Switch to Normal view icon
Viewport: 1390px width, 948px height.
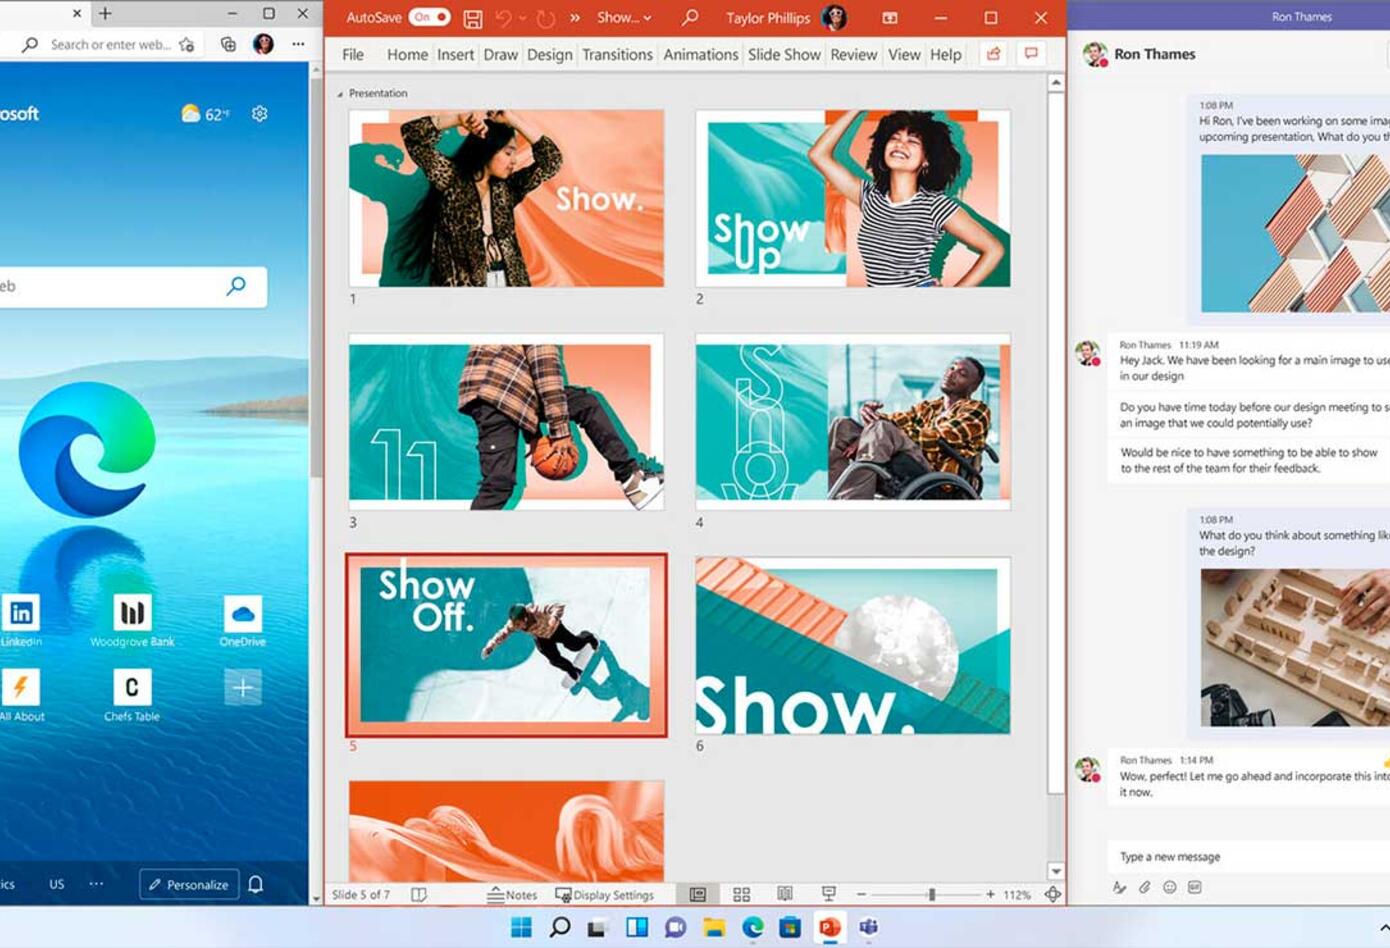[x=698, y=894]
